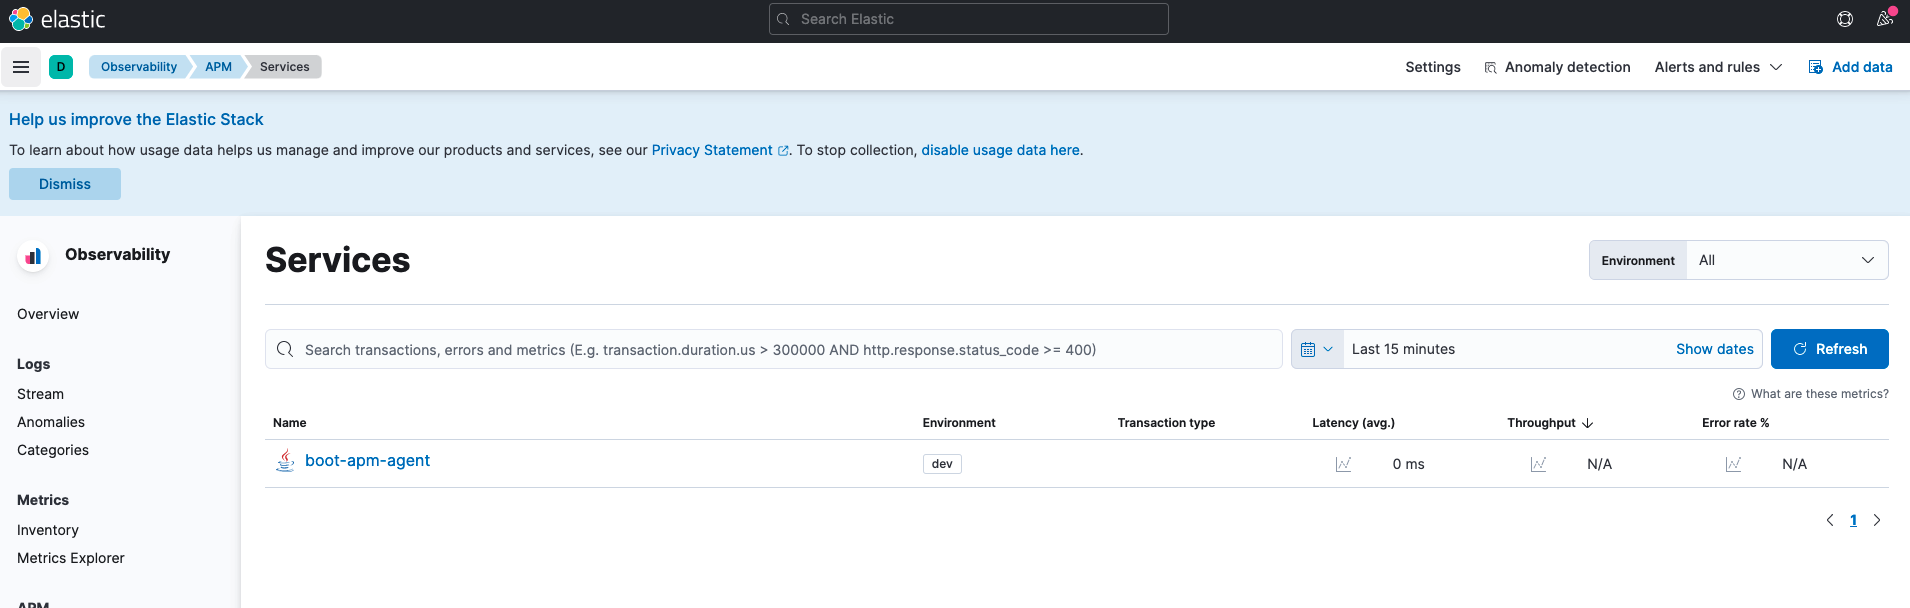This screenshot has height=608, width=1910.
Task: Sort by Throughput column header
Action: [x=1549, y=423]
